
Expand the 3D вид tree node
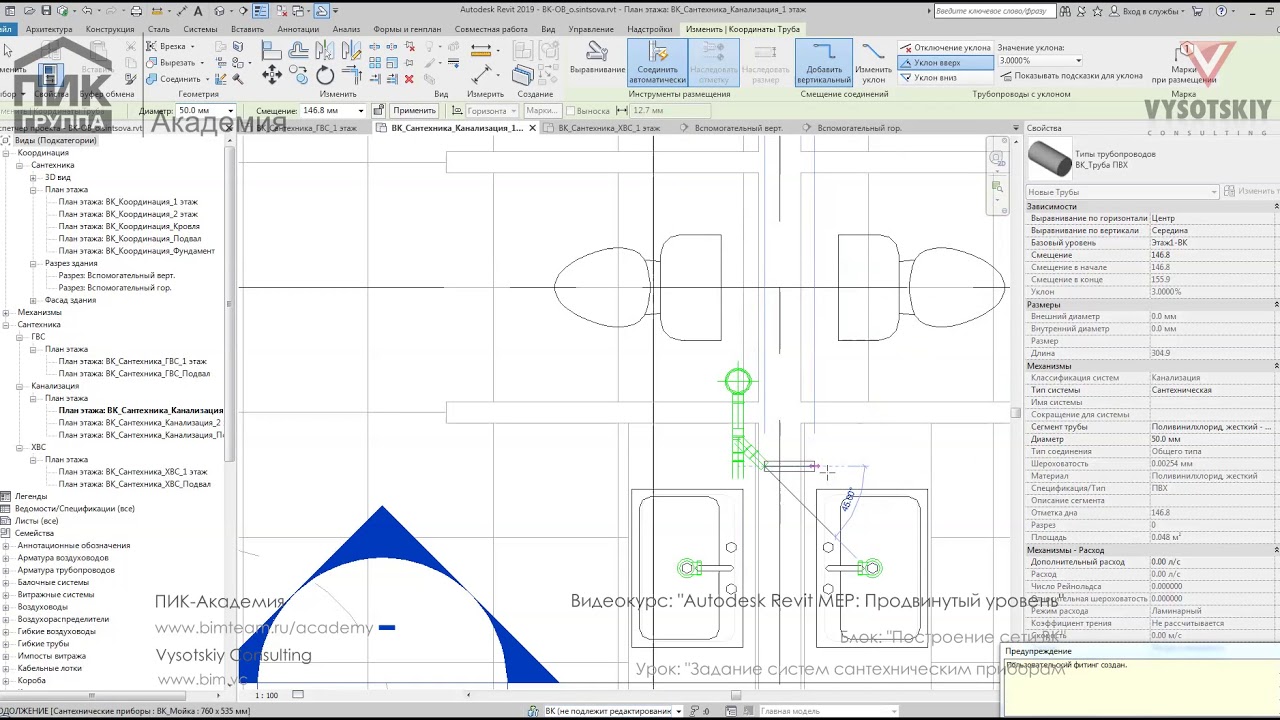click(33, 178)
